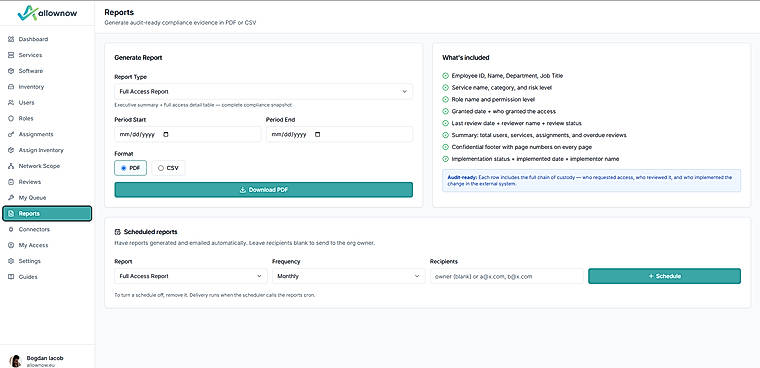Click the checkmark beside Employee ID line

coord(445,76)
